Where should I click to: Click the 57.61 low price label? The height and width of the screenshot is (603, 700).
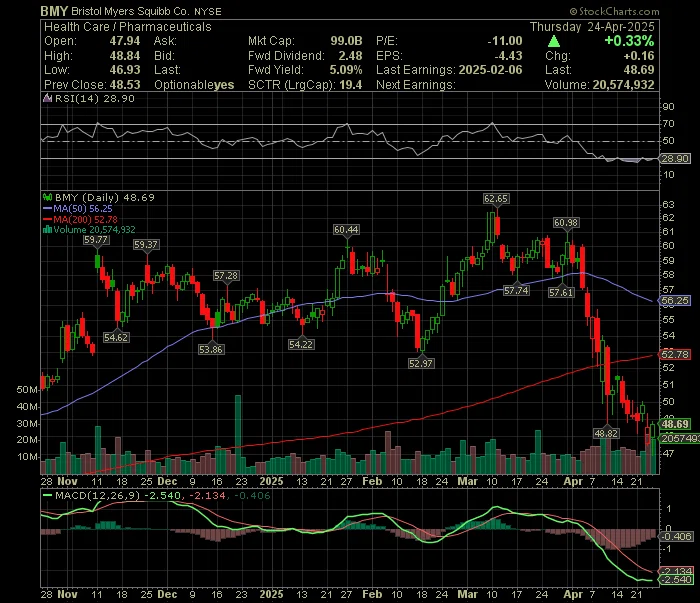pos(561,293)
